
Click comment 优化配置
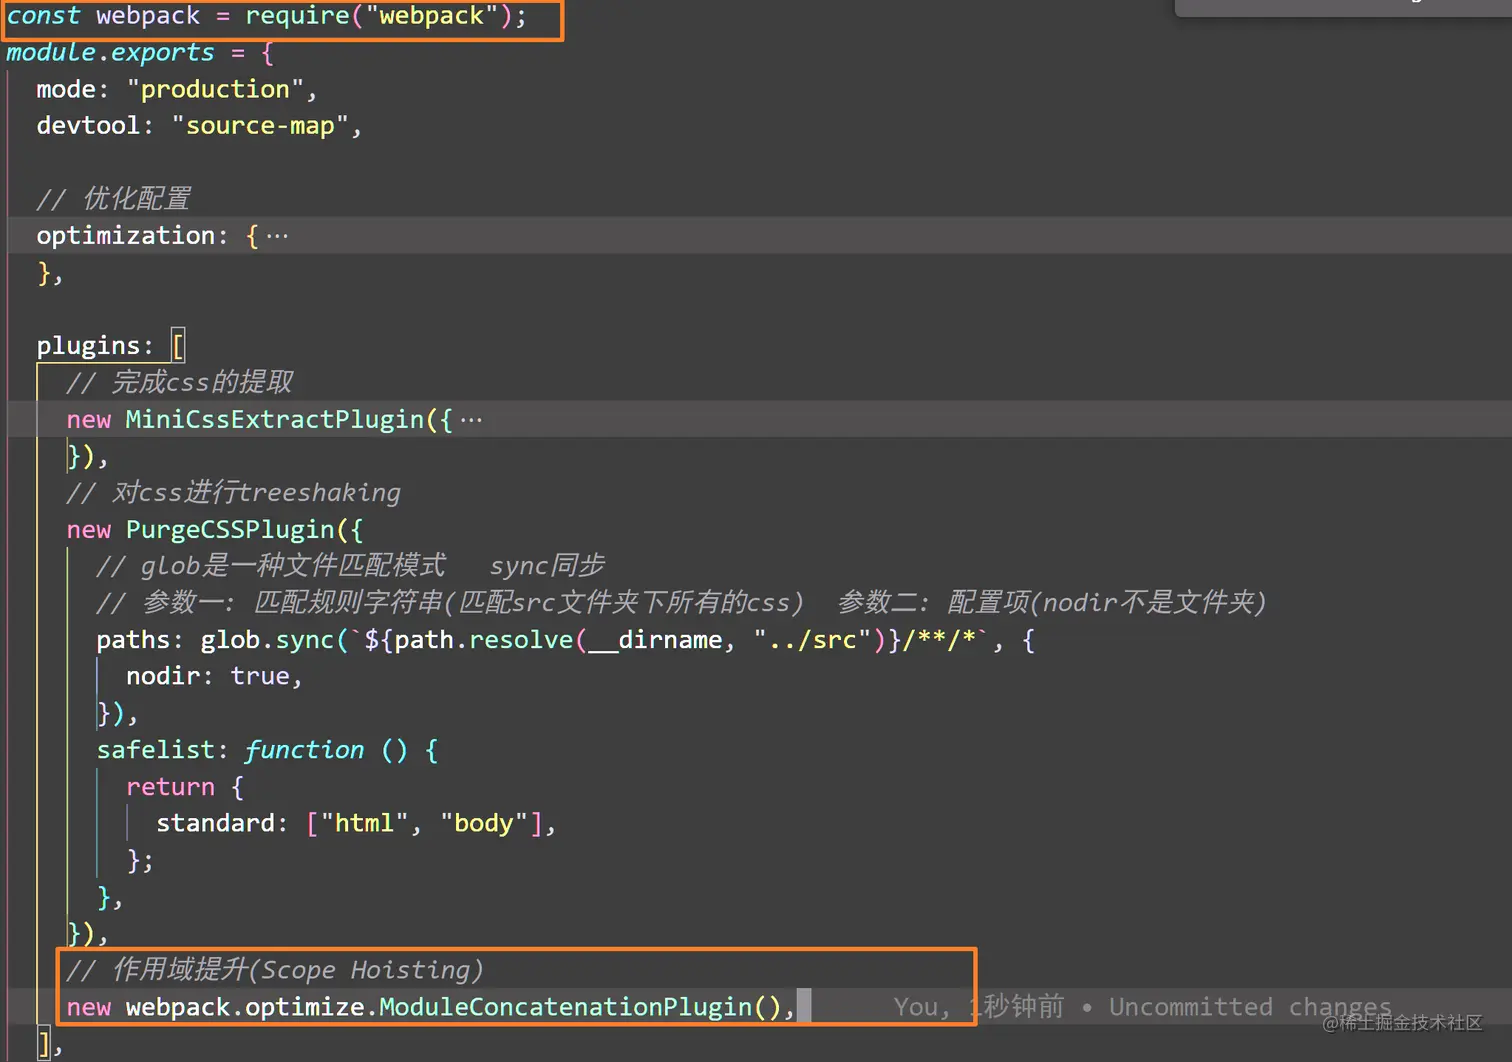coord(113,199)
